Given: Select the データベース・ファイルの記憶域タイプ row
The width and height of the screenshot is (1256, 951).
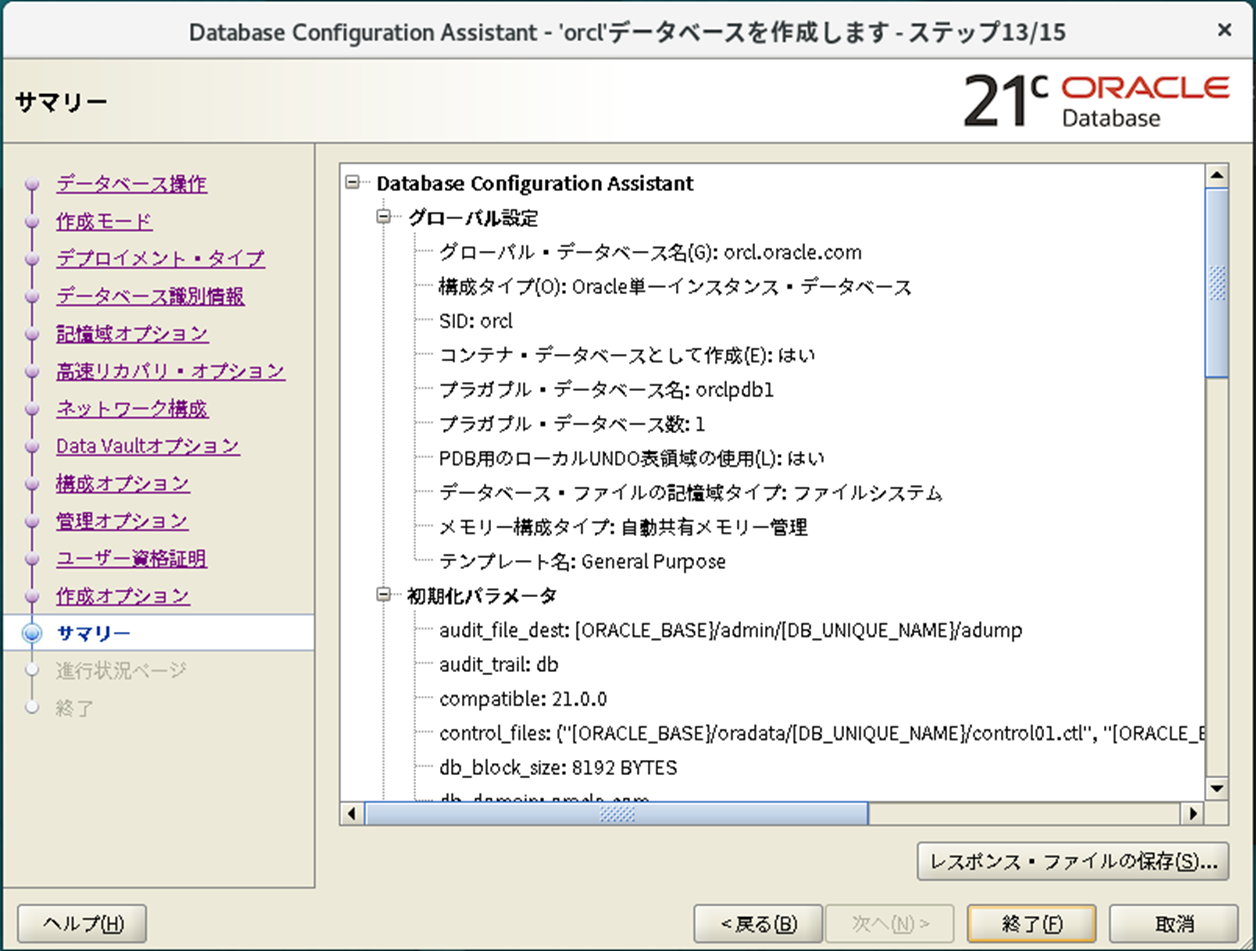Looking at the screenshot, I should pos(691,492).
